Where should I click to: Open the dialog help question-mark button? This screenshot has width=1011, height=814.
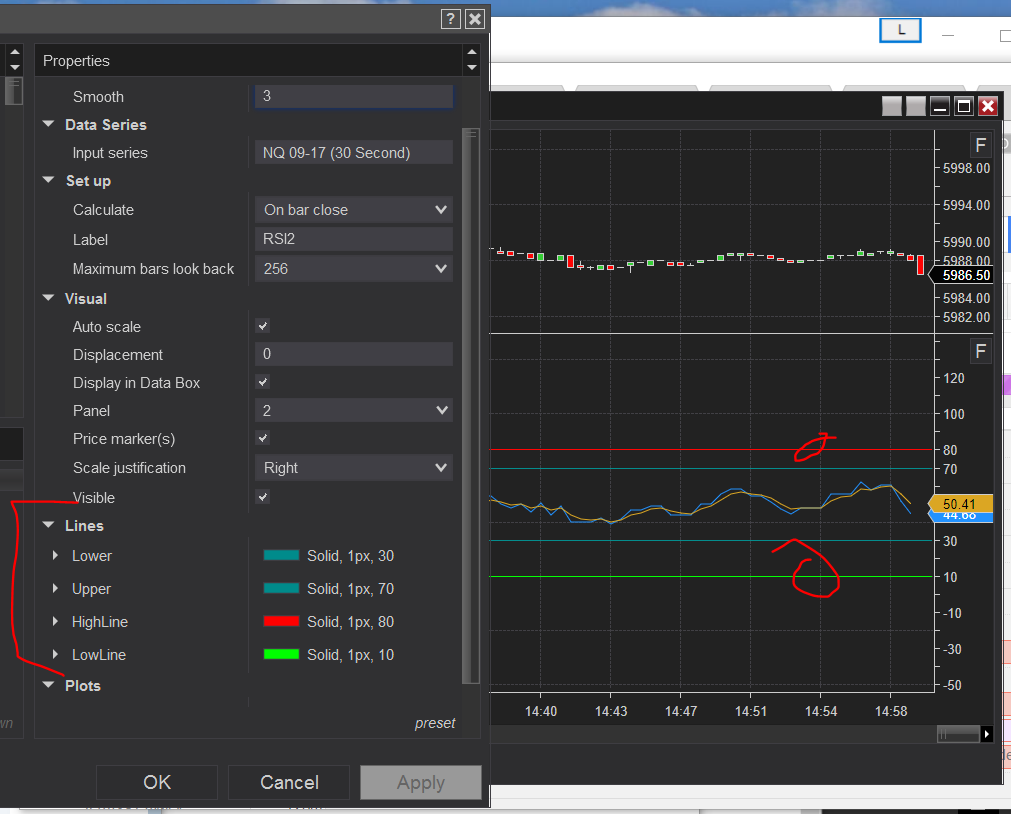[x=451, y=19]
